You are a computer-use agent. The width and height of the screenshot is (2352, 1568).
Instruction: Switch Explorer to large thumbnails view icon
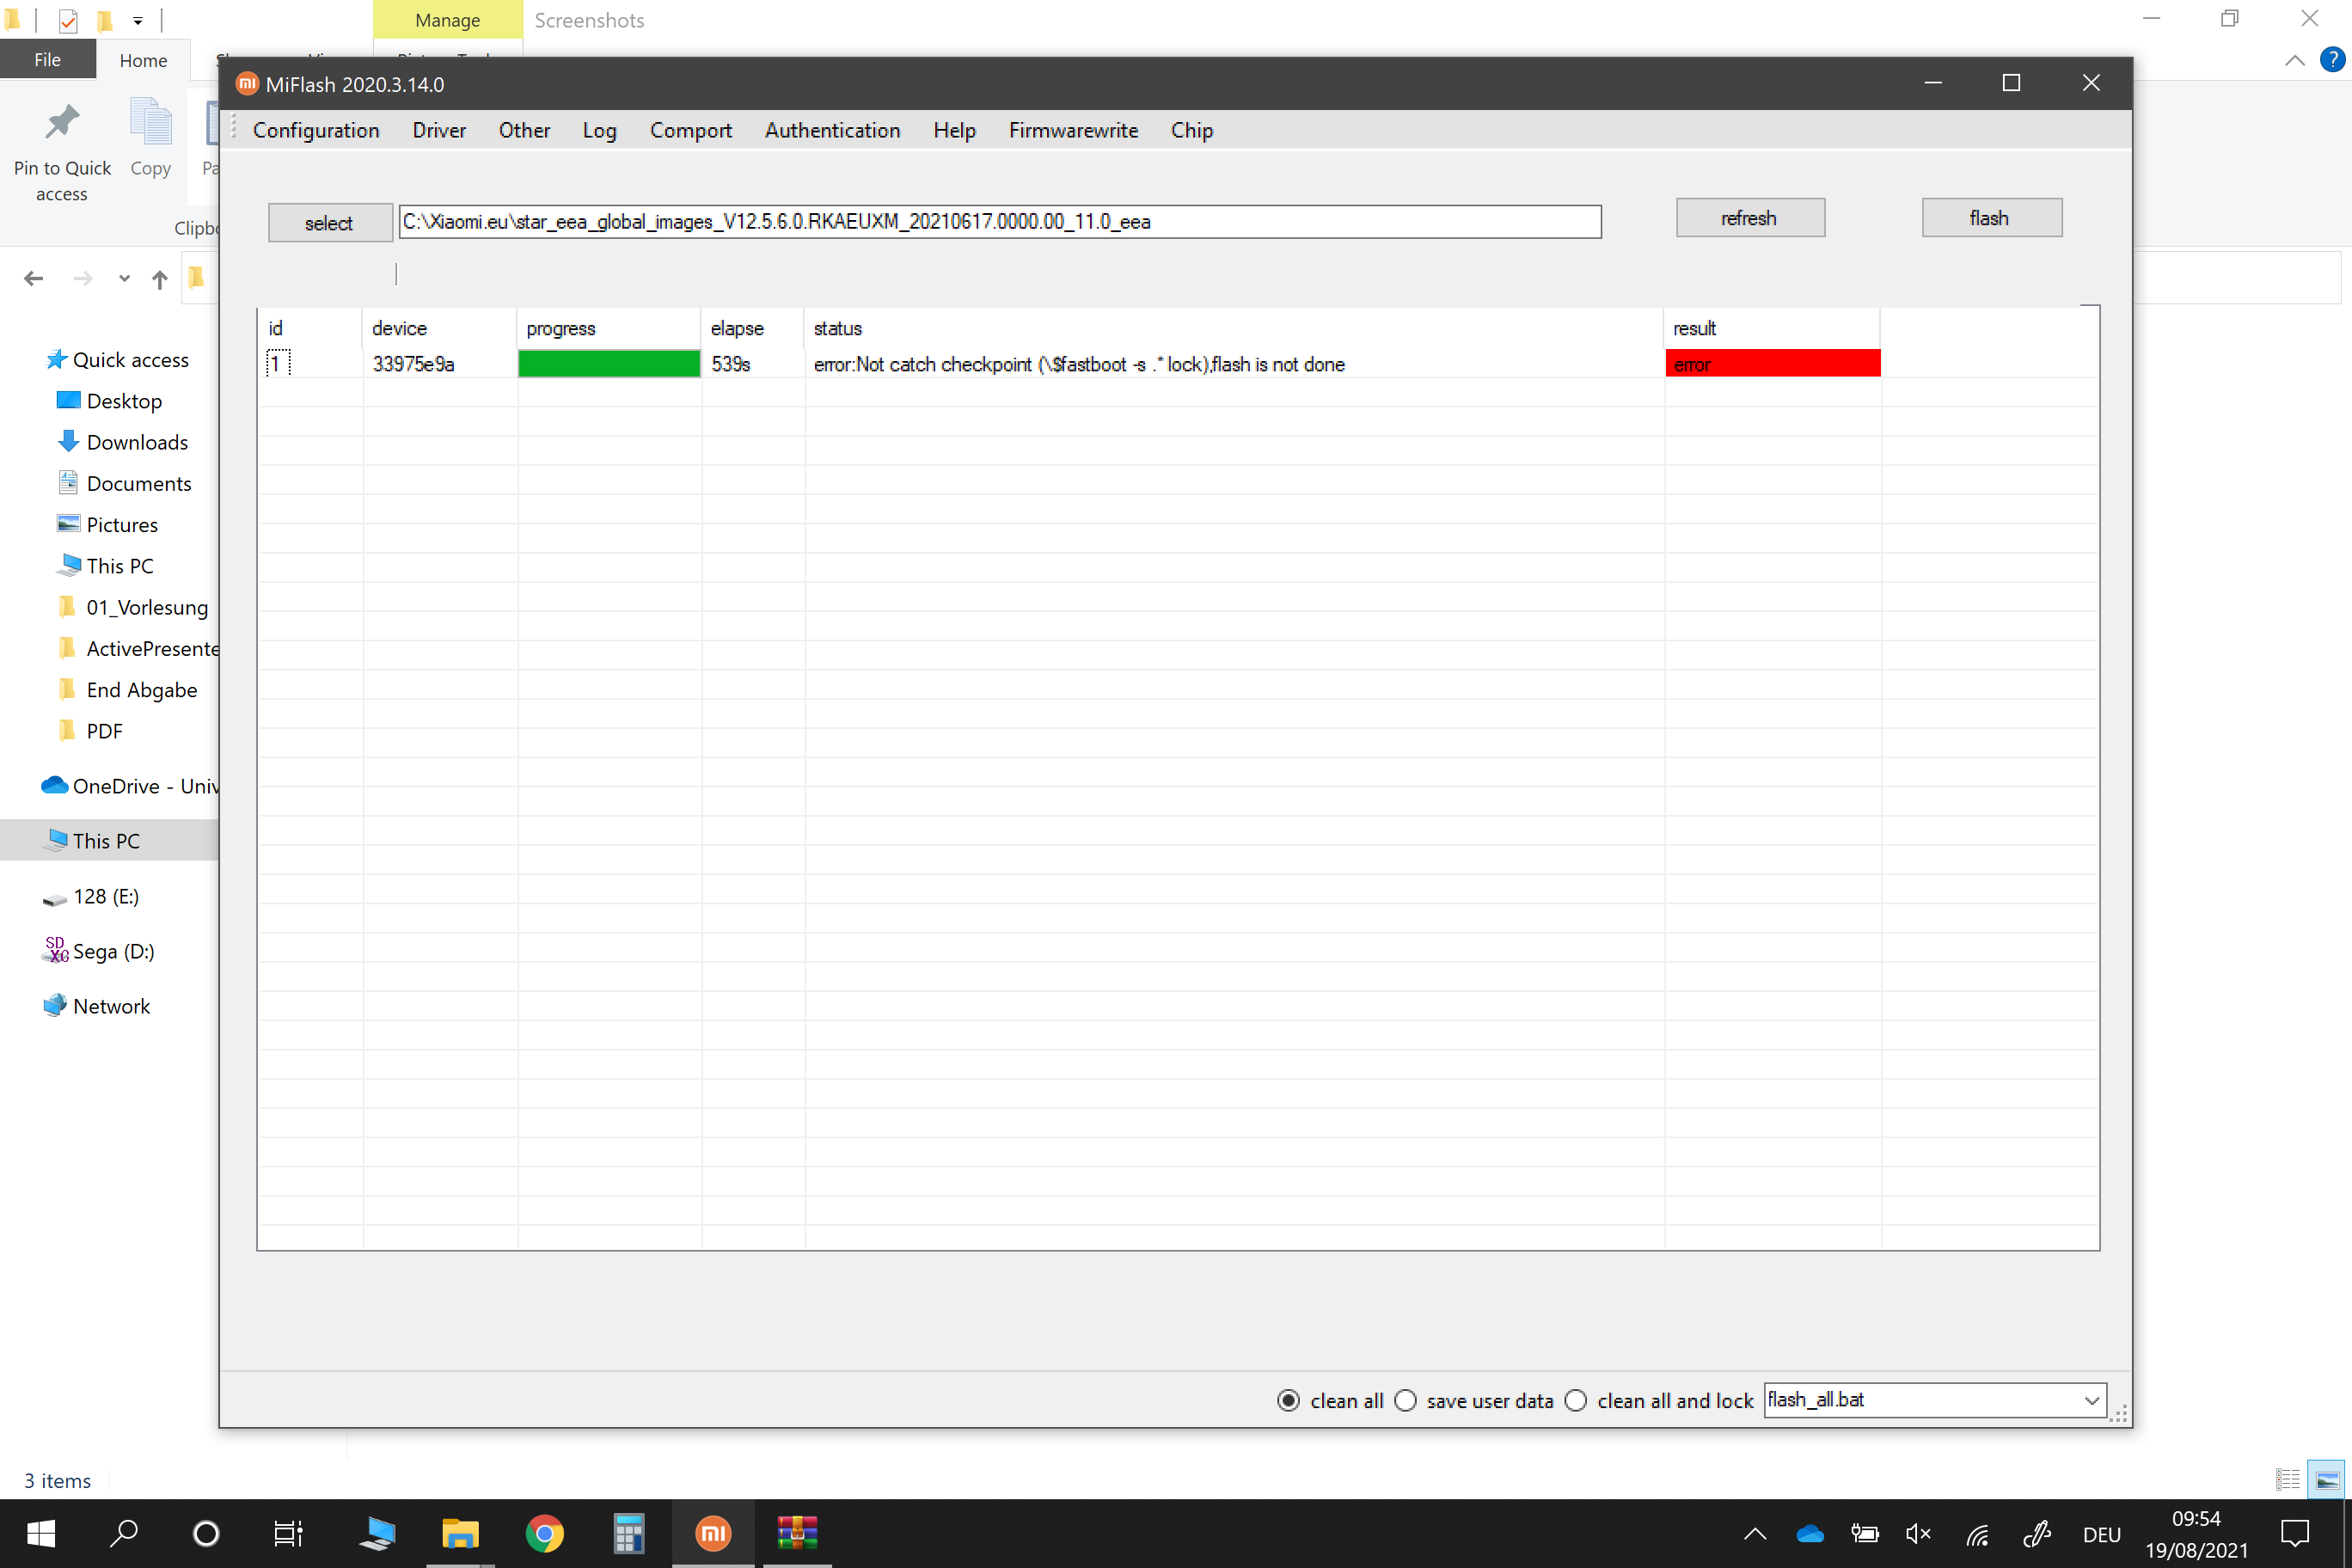click(x=2327, y=1479)
